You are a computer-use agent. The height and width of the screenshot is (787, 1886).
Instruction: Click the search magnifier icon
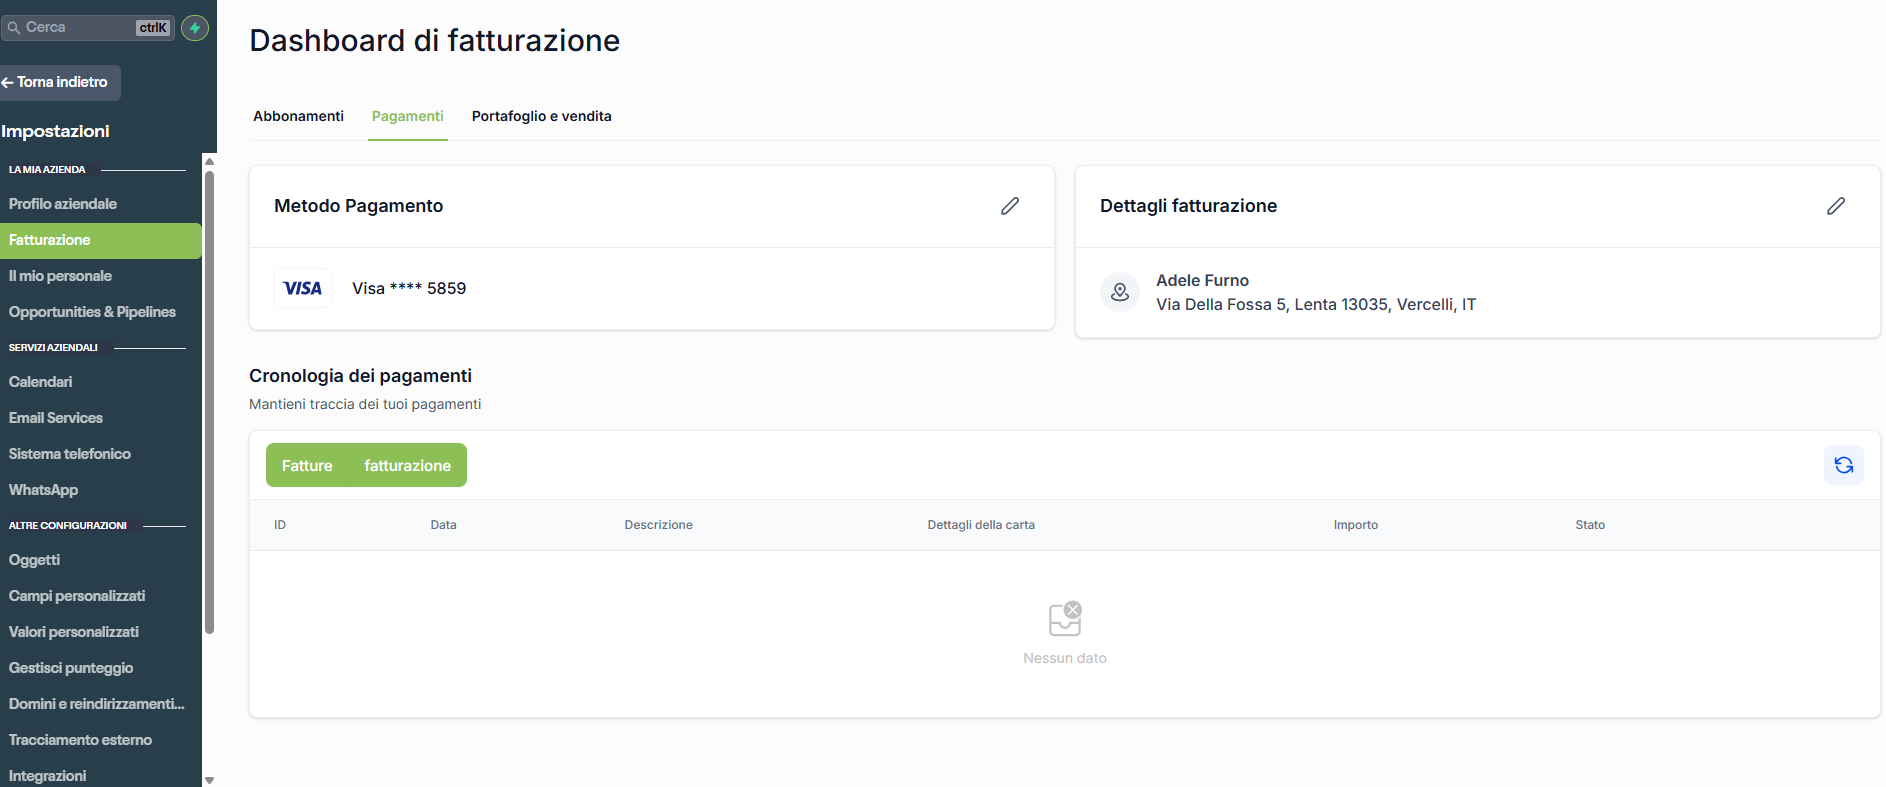click(14, 28)
